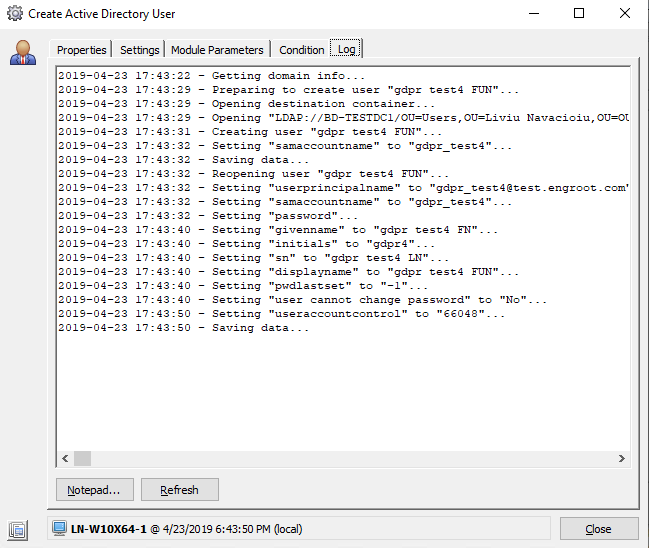The image size is (649, 548).
Task: Click the log line setting "useraccountcontrol"
Action: 281,314
